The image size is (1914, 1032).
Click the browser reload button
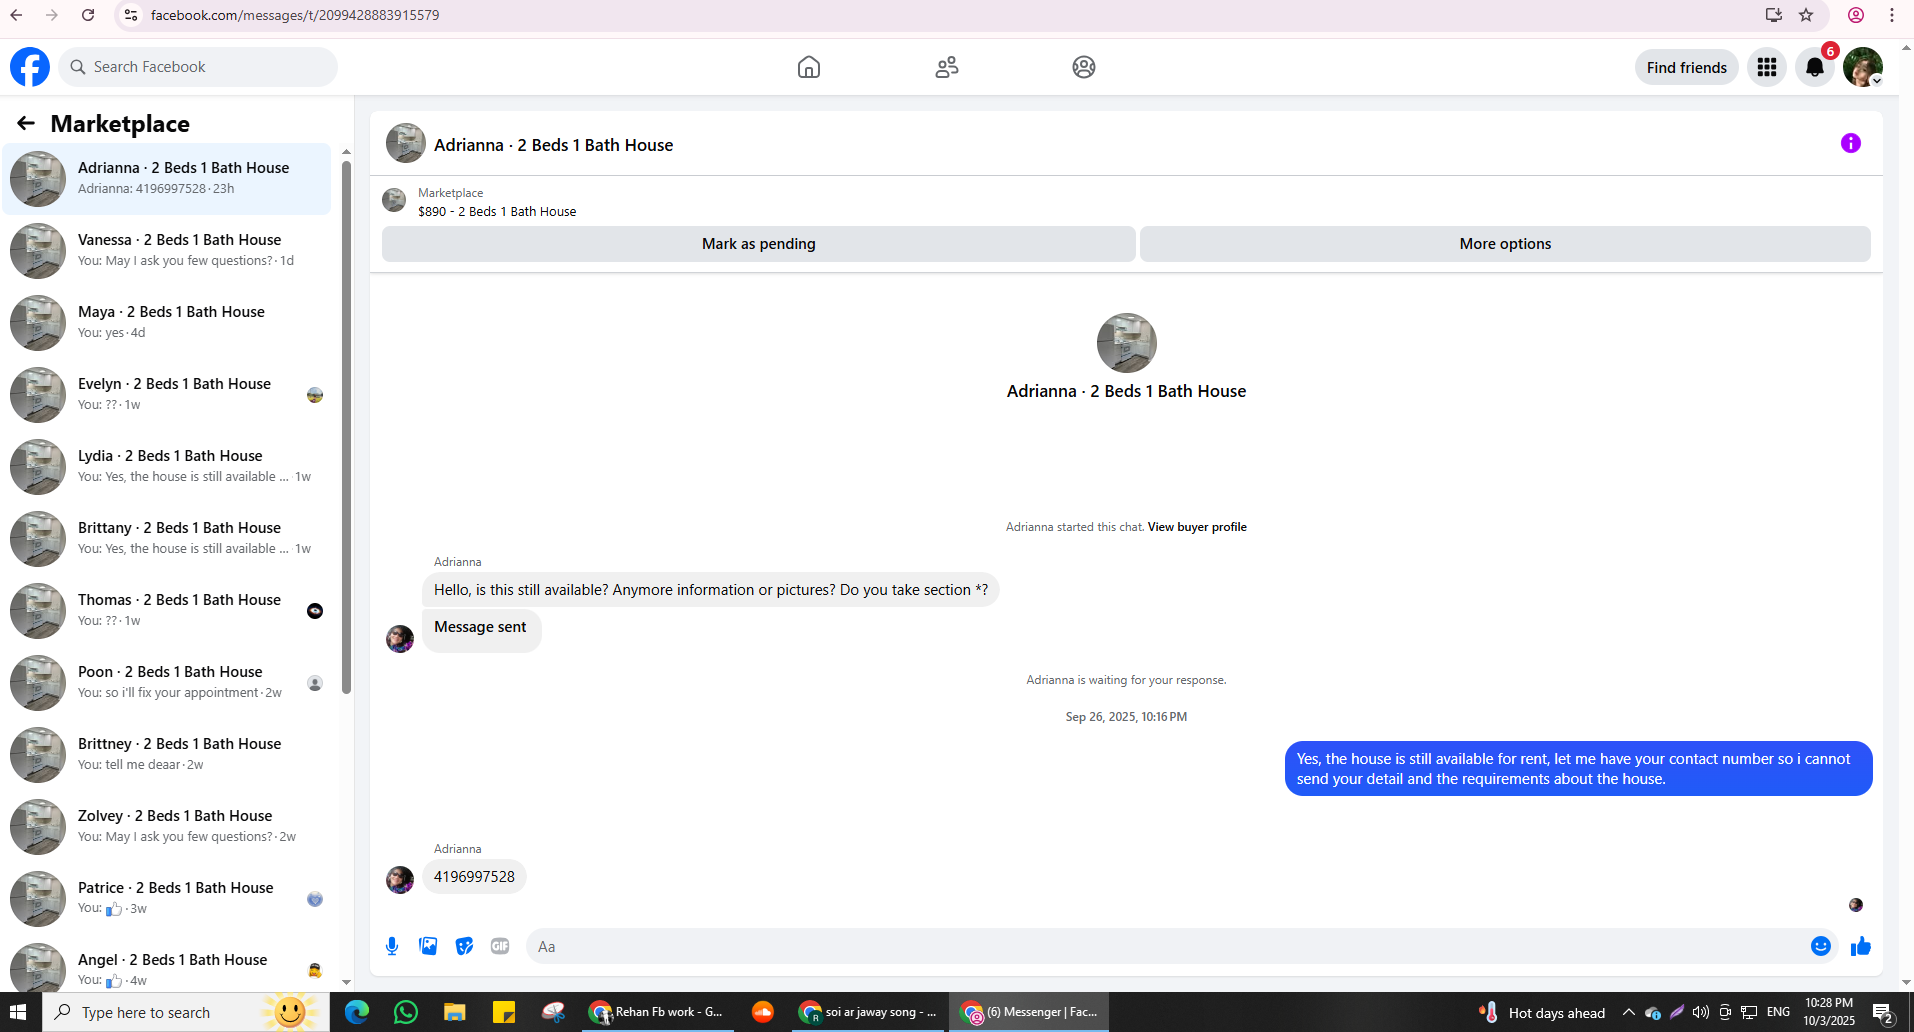88,15
